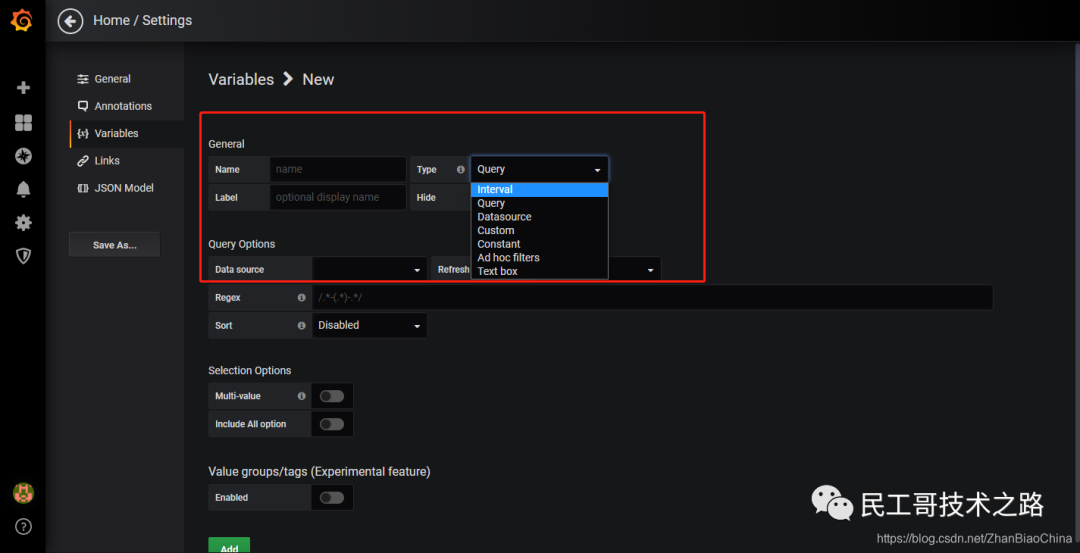This screenshot has height=553, width=1080.
Task: Select Ad hoc filters option
Action: coord(539,258)
